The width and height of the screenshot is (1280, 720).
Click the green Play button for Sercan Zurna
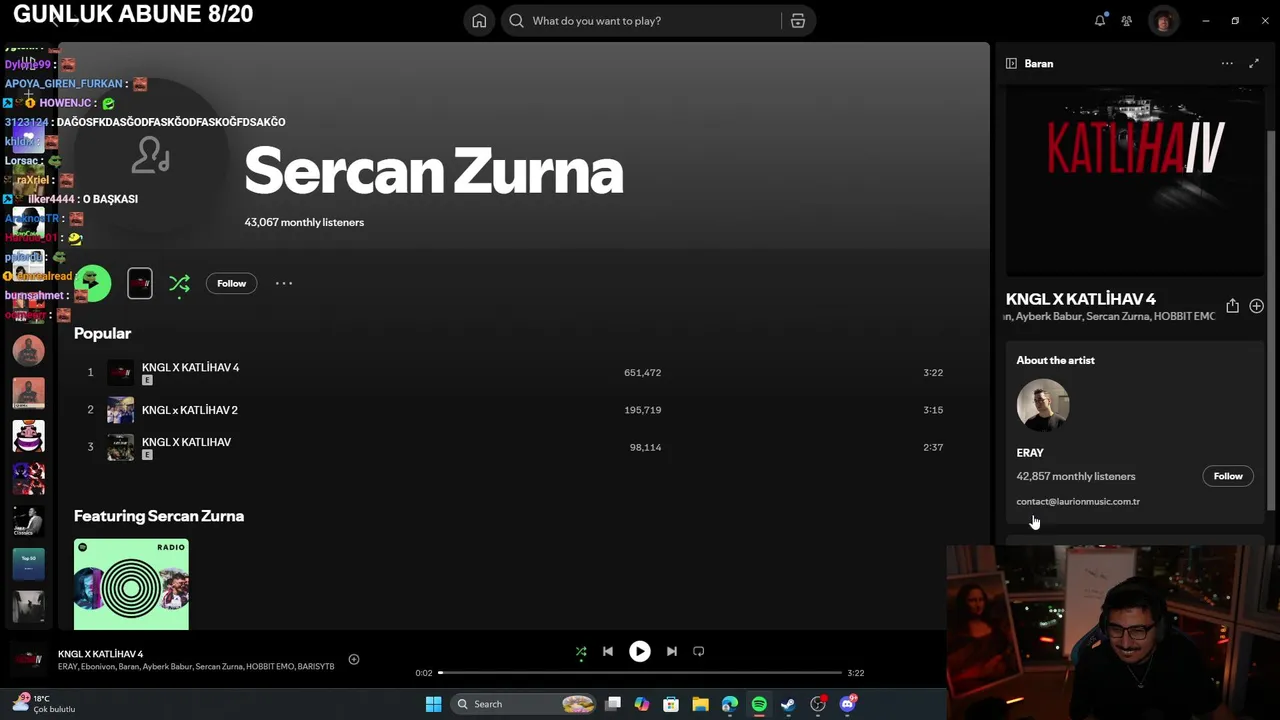[x=93, y=283]
